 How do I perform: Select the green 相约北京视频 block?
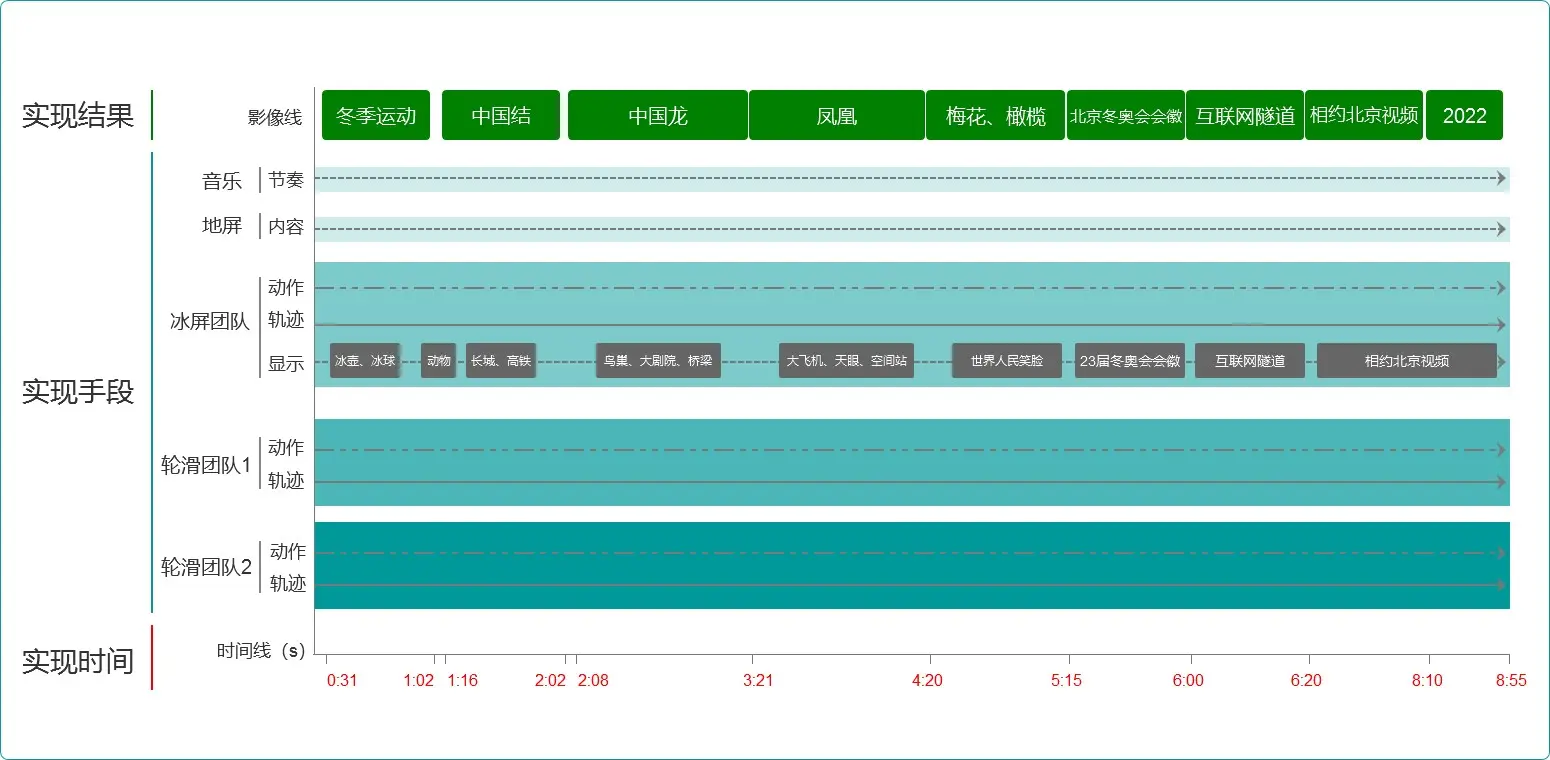point(1364,115)
